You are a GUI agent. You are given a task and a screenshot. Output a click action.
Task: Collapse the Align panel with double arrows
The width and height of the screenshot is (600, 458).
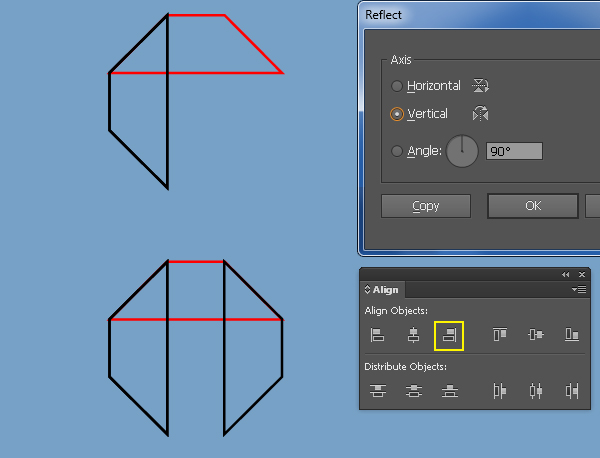[566, 274]
